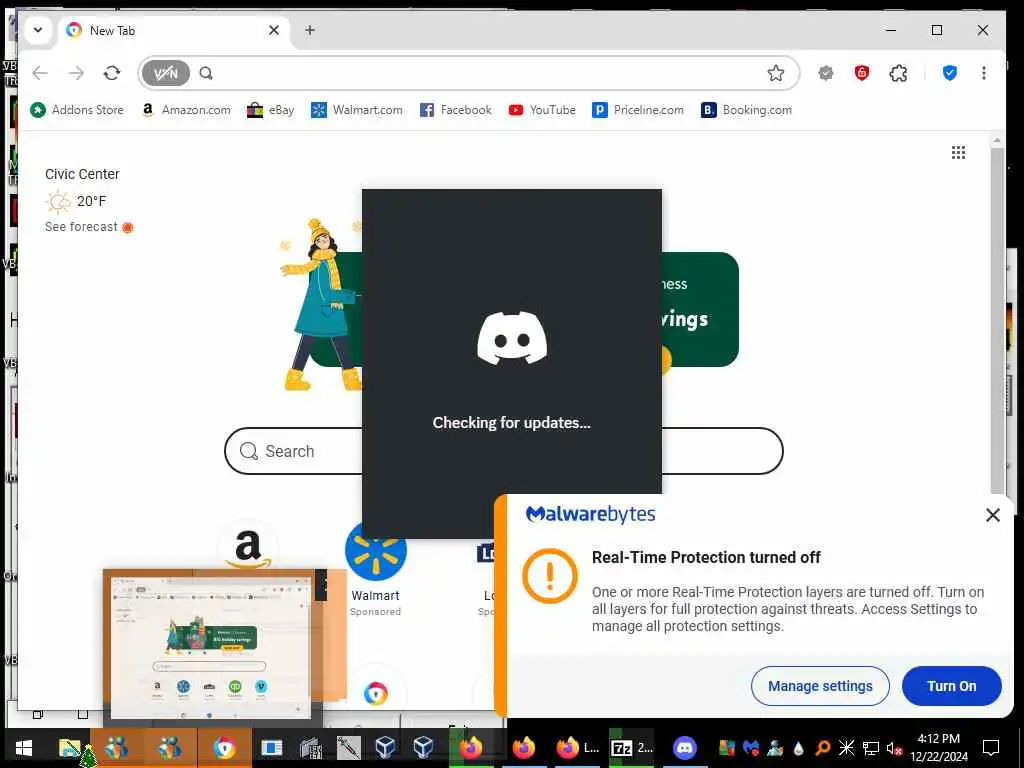
Task: Click See forecast weather link
Action: point(81,227)
